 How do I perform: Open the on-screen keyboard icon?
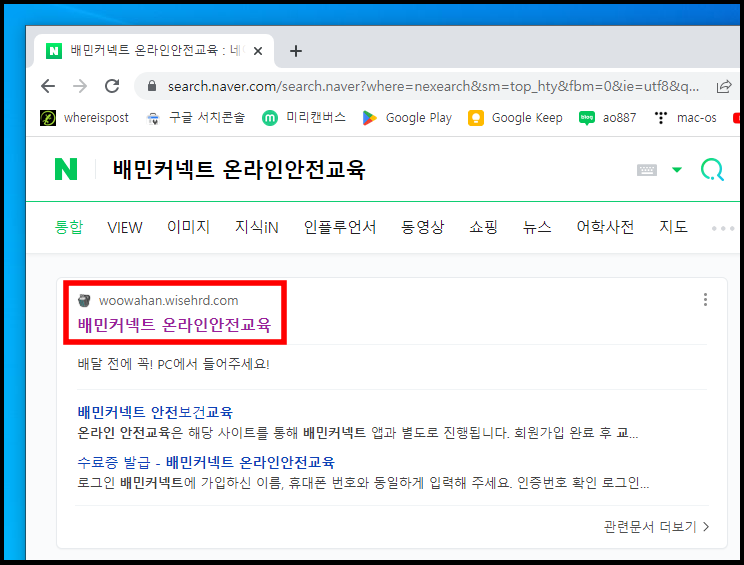click(647, 170)
